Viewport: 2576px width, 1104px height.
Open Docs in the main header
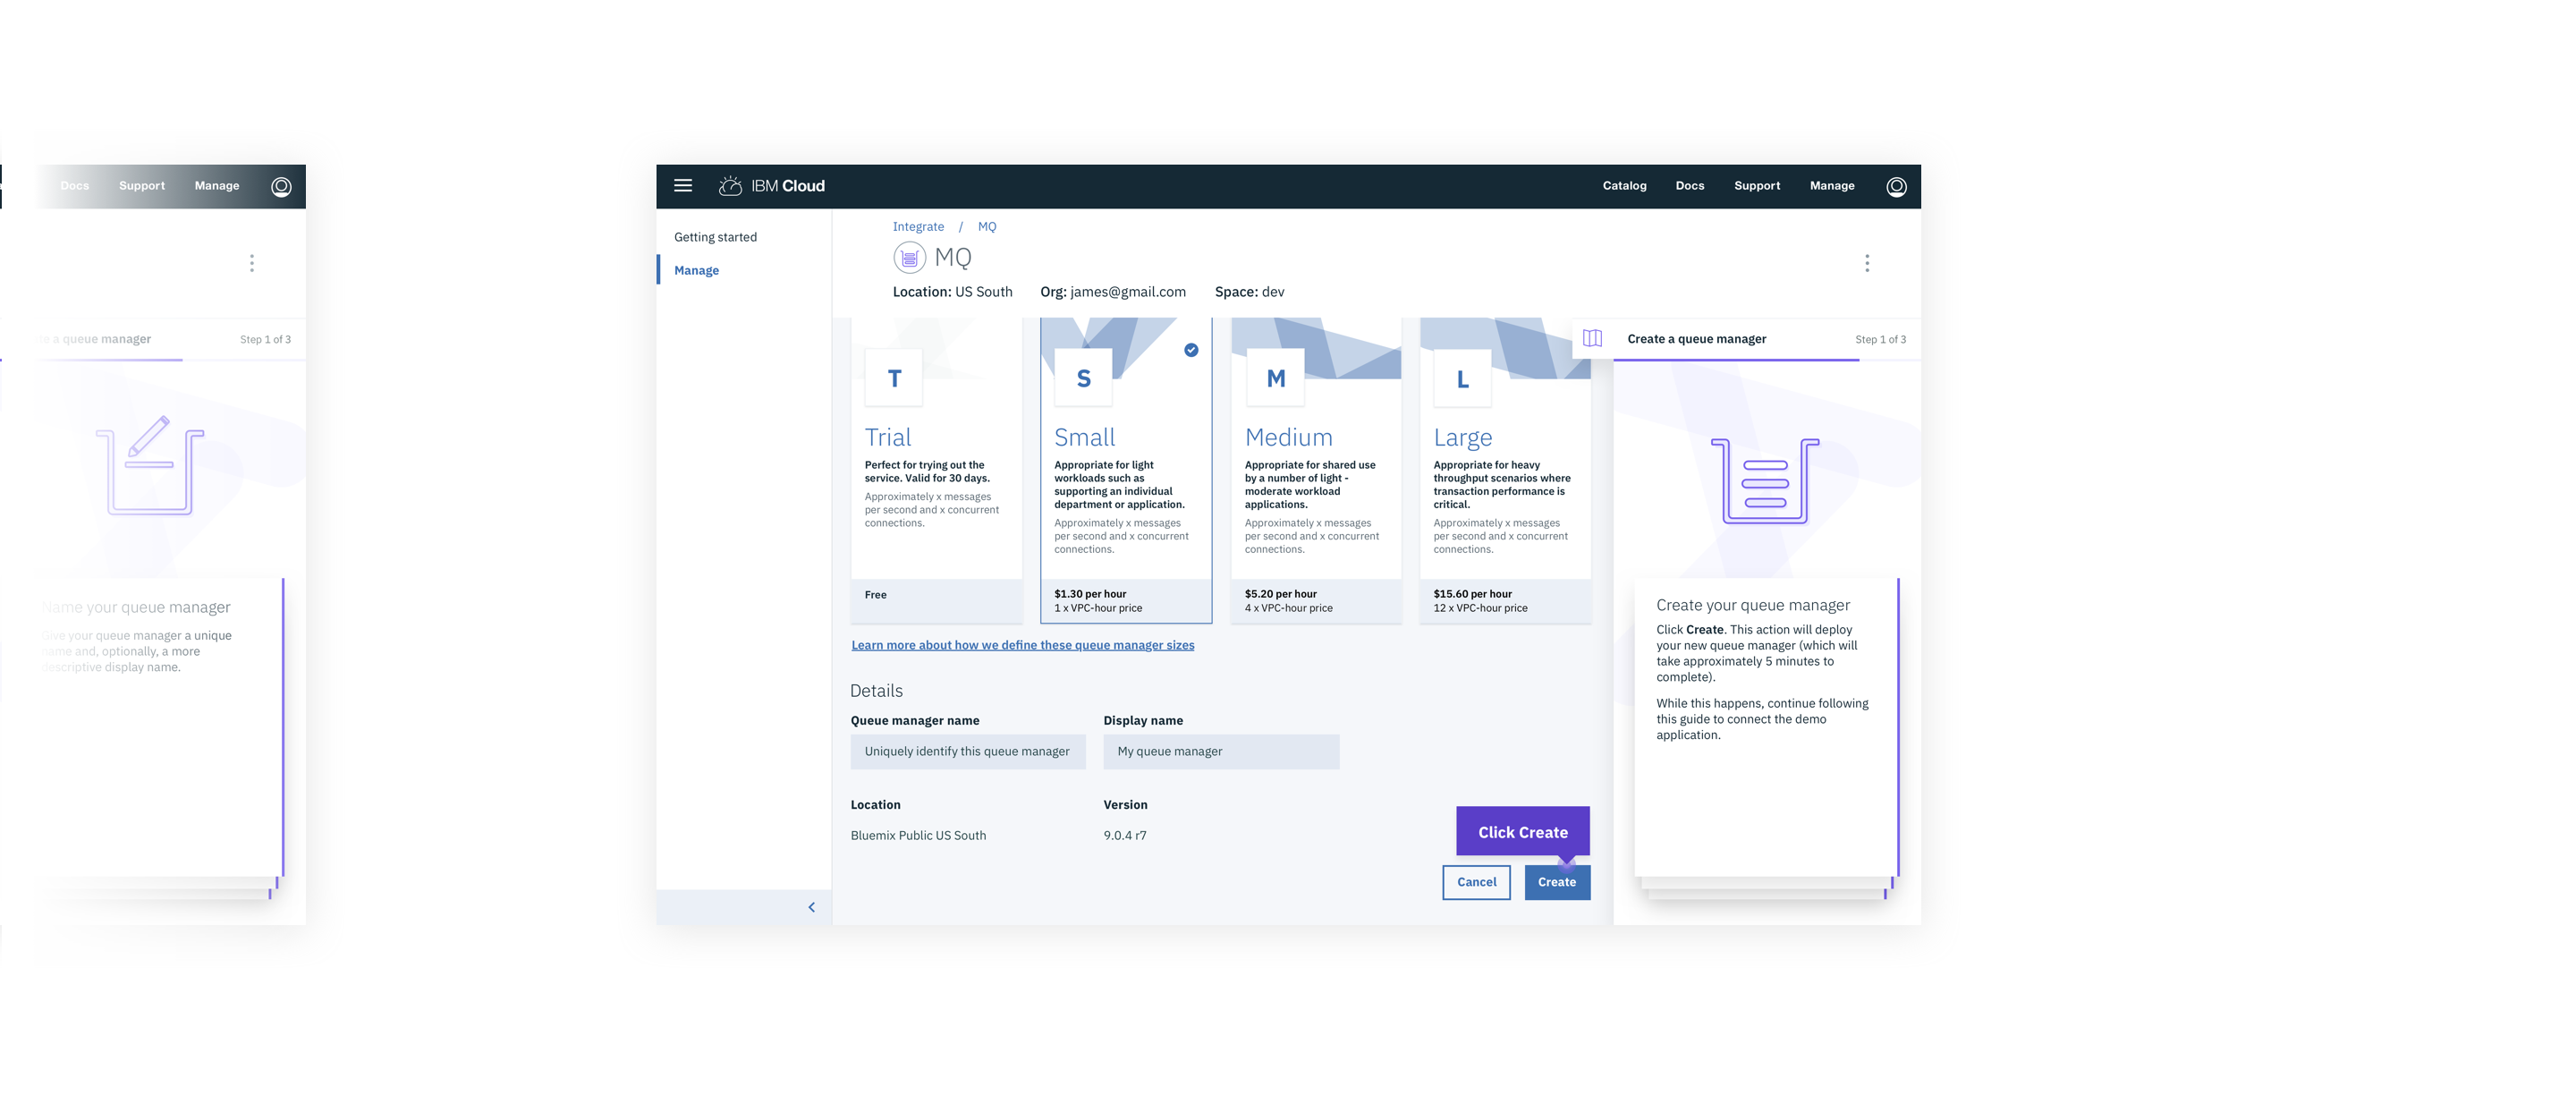click(1690, 186)
